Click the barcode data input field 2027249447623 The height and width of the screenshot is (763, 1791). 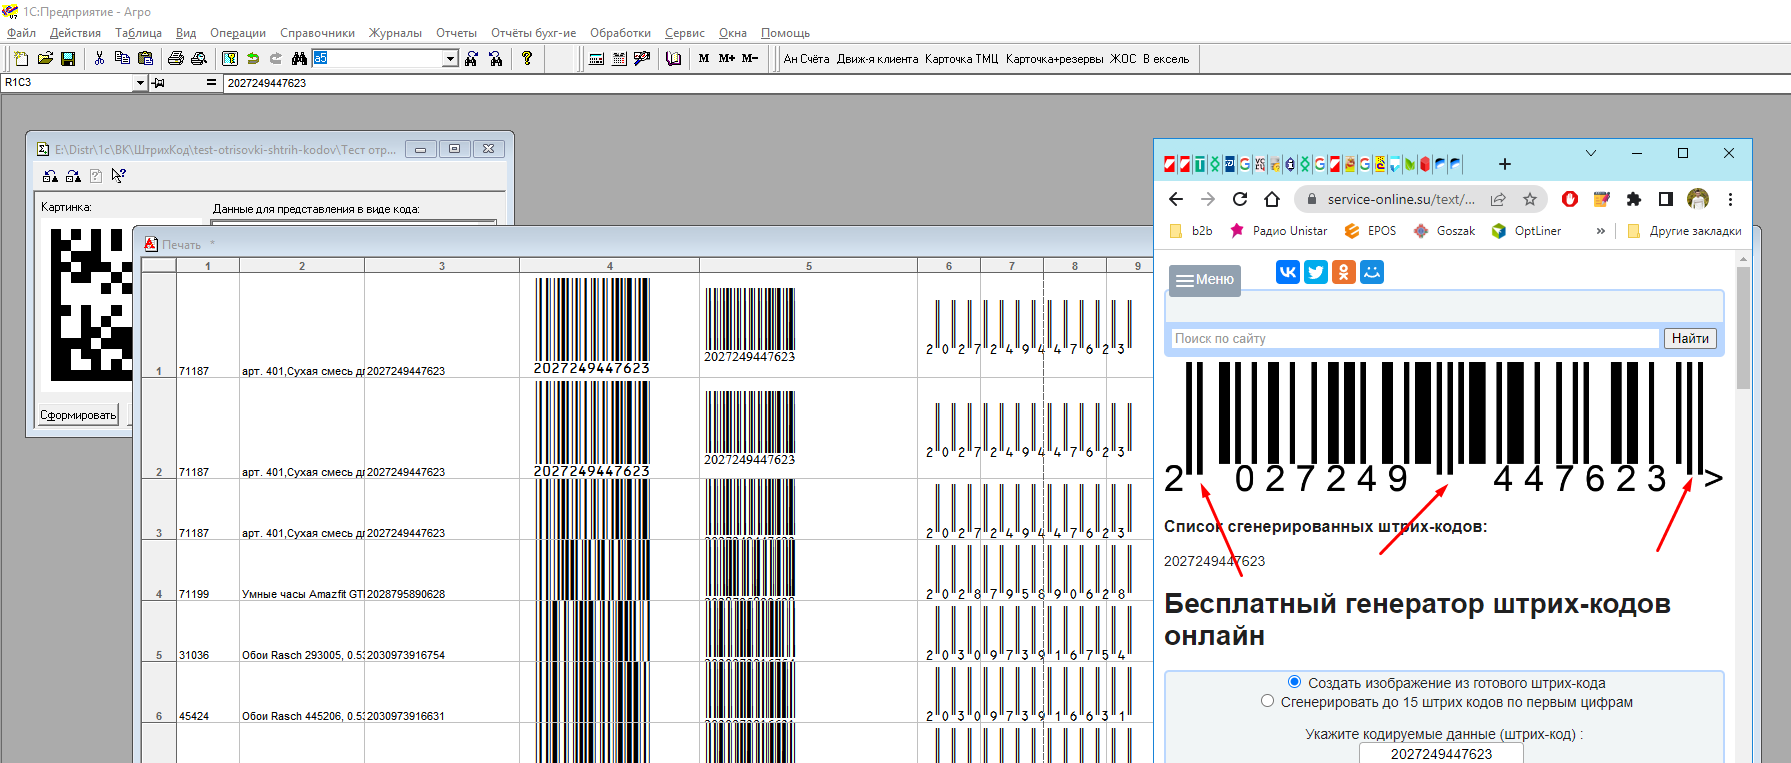tap(1441, 754)
